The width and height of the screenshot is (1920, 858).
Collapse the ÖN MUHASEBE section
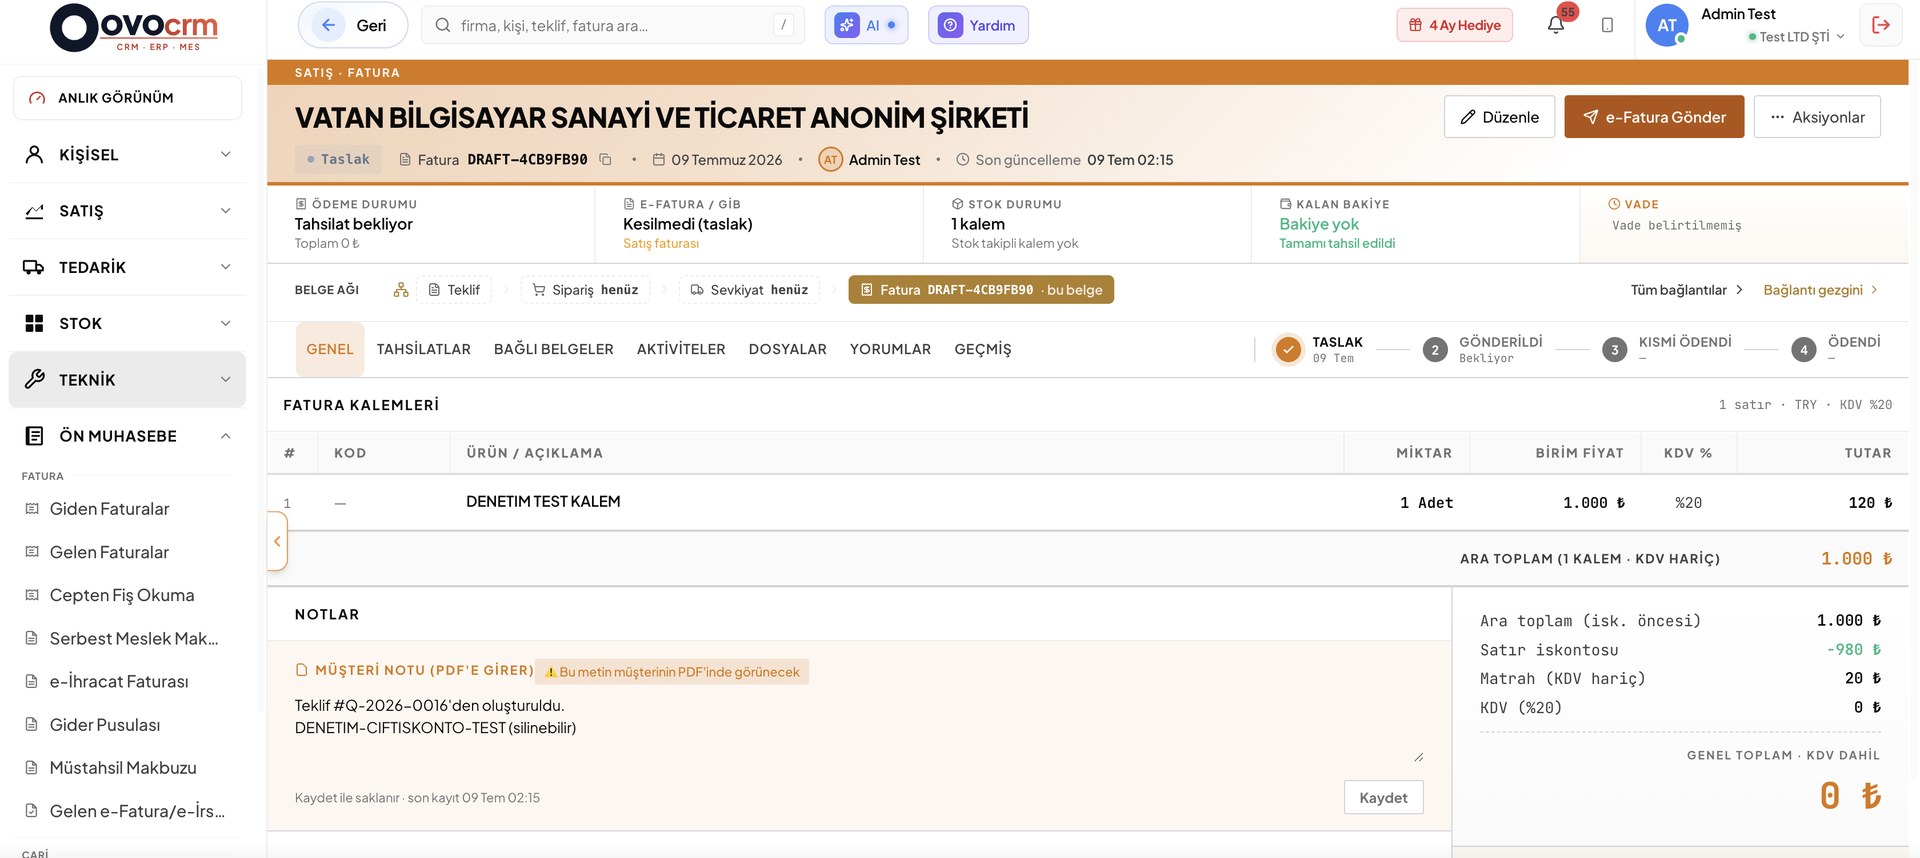tap(127, 436)
